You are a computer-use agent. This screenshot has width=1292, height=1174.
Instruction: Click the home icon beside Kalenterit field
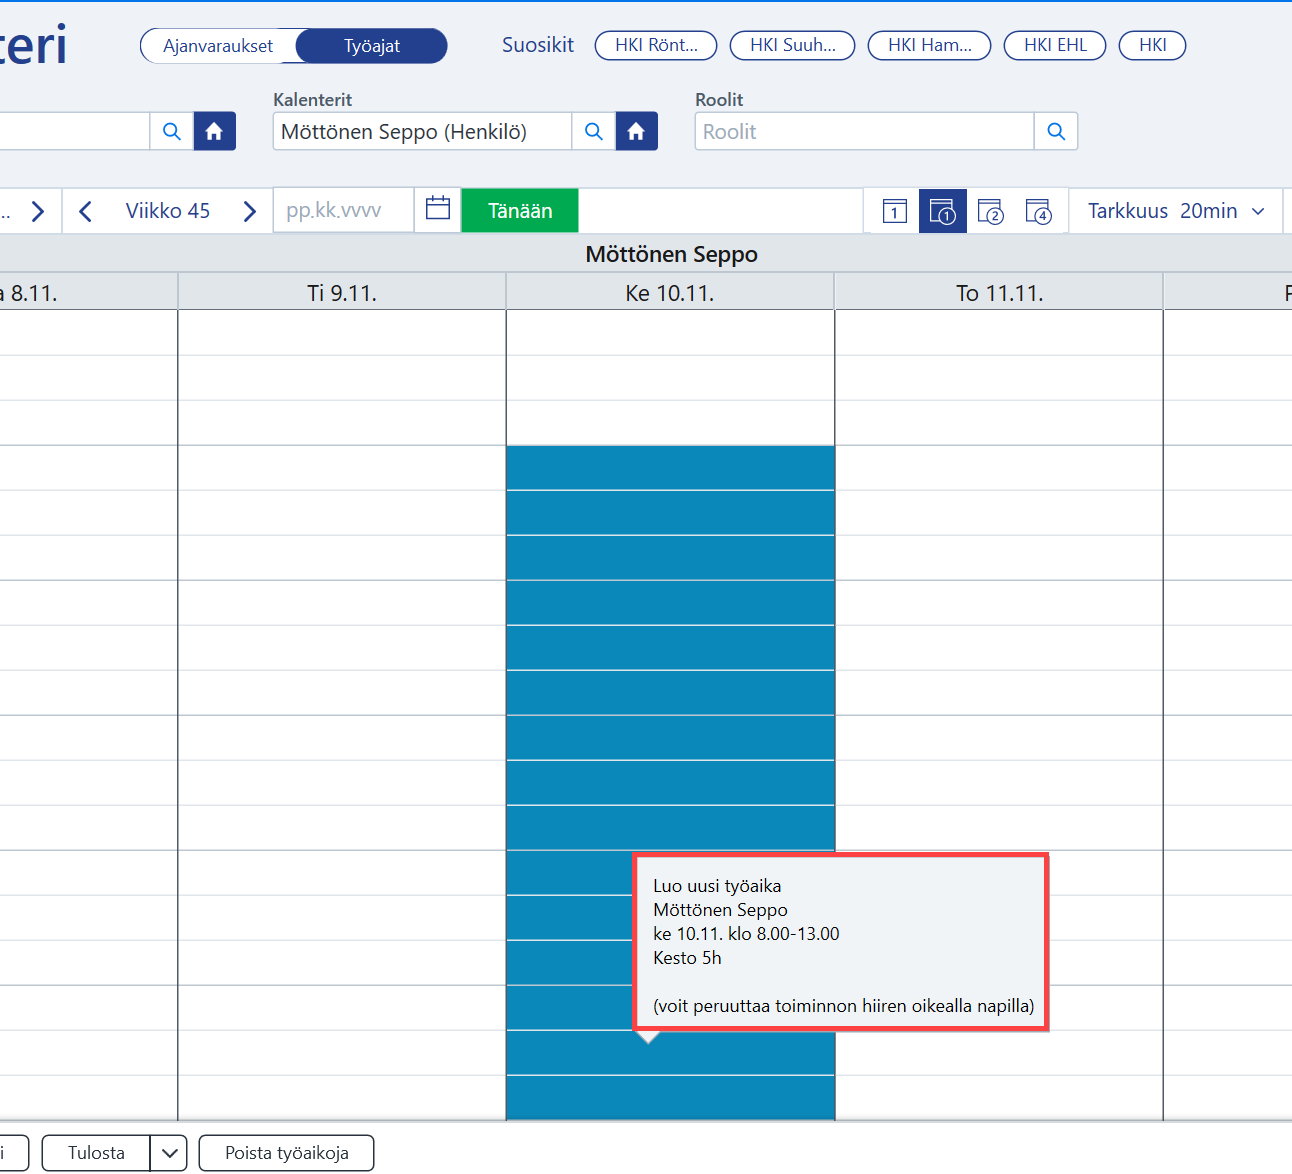636,131
